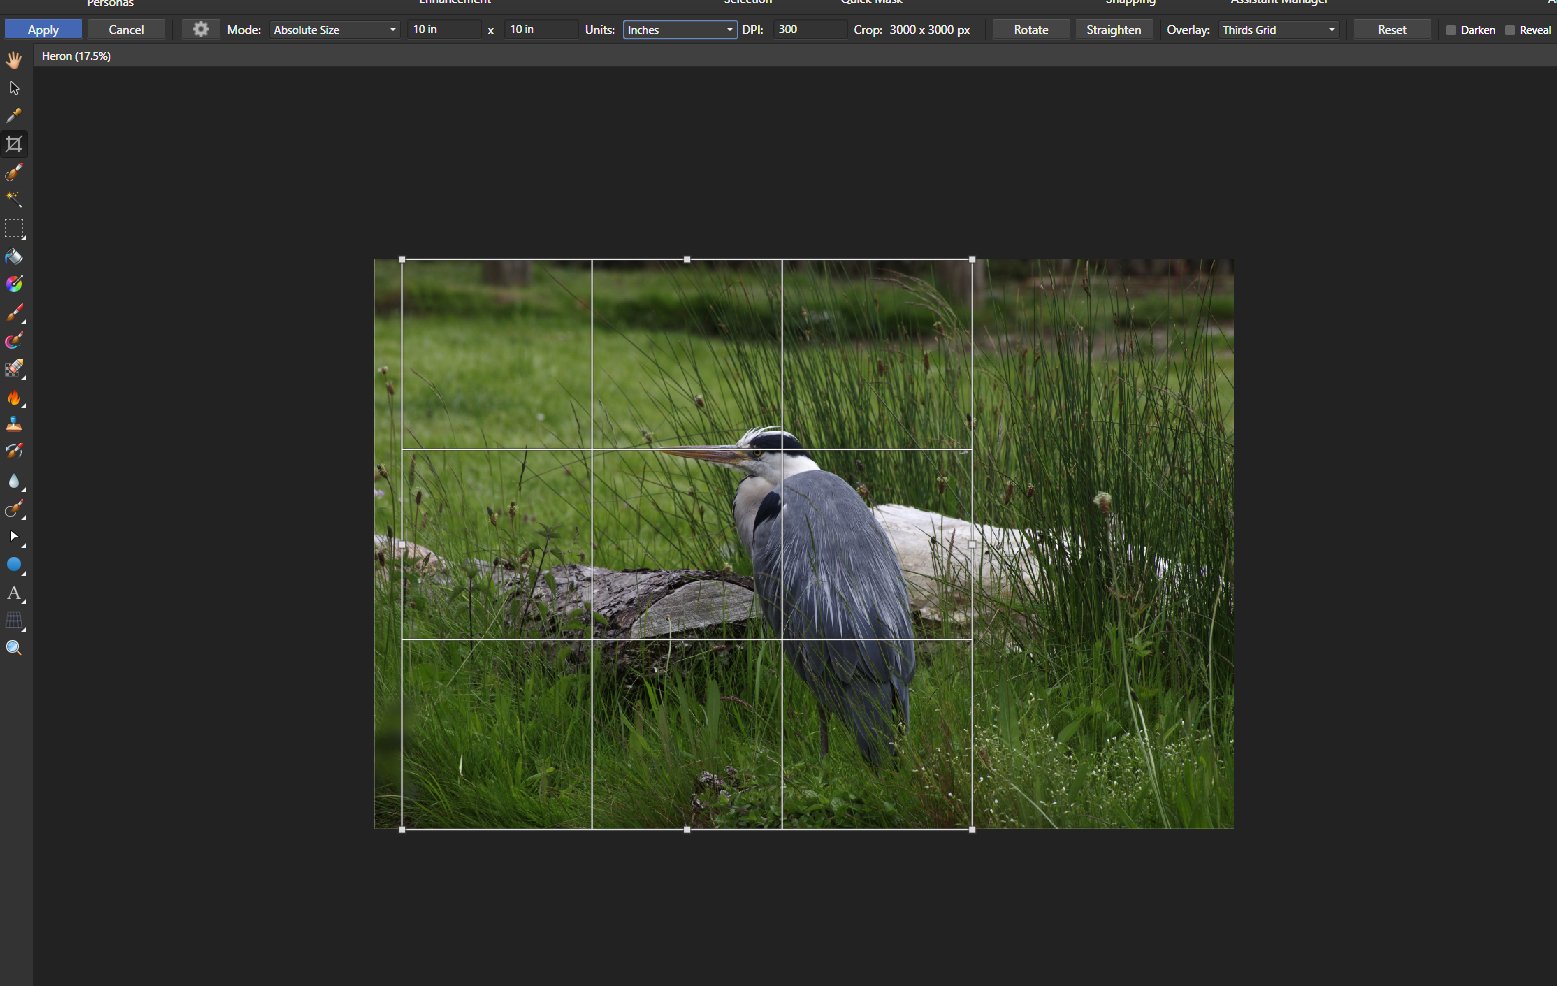This screenshot has width=1557, height=986.
Task: Open the Mode dropdown showing Absolute Size
Action: pos(335,30)
